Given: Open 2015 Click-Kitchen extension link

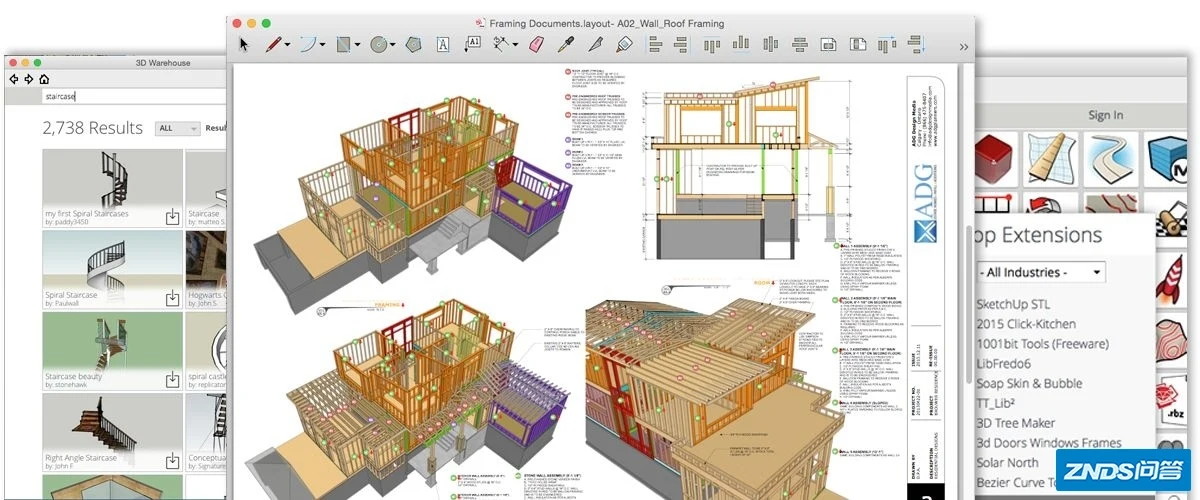Looking at the screenshot, I should [x=1026, y=324].
